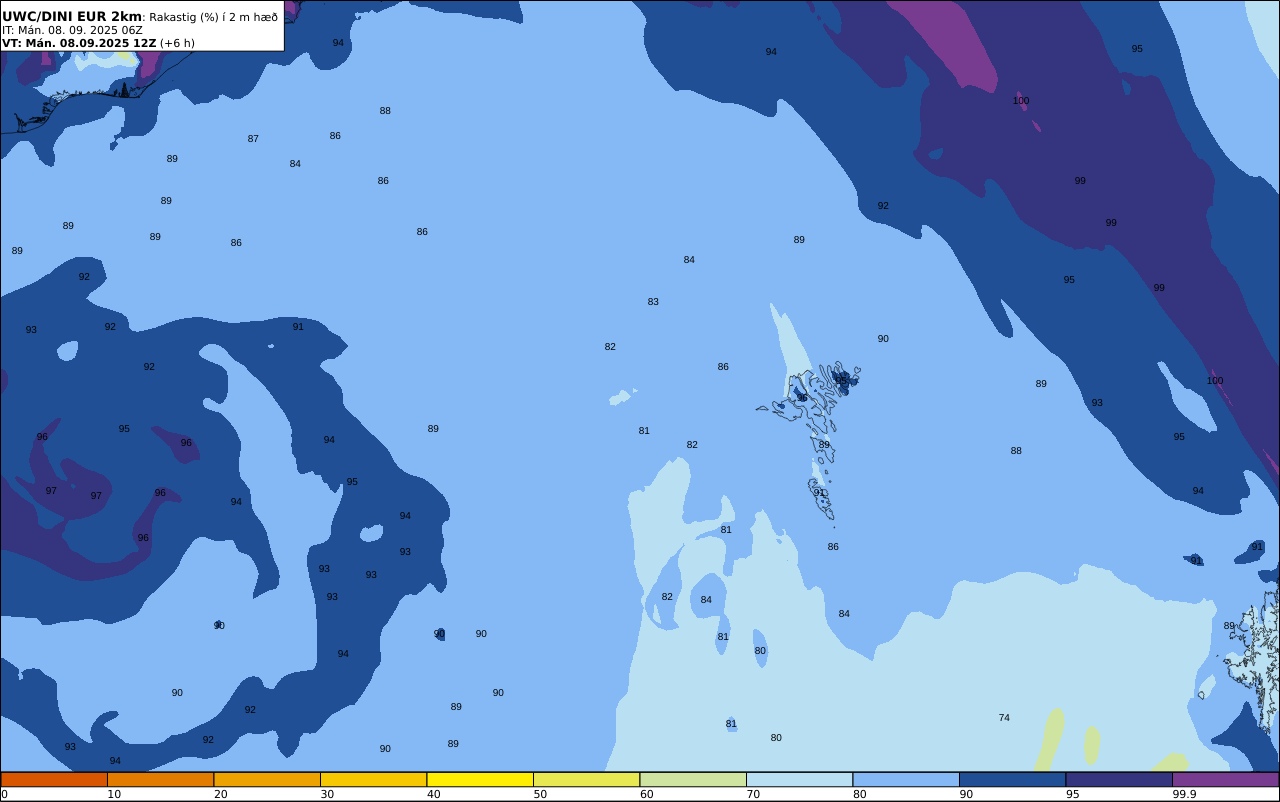Click the dark blue 90–95 legend swatch
Image resolution: width=1280 pixels, height=802 pixels.
pos(1012,779)
